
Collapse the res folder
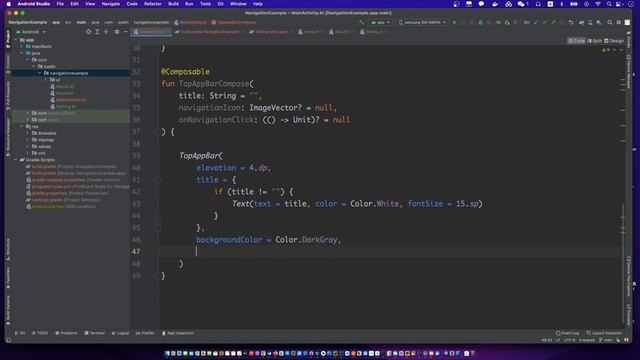click(22, 127)
